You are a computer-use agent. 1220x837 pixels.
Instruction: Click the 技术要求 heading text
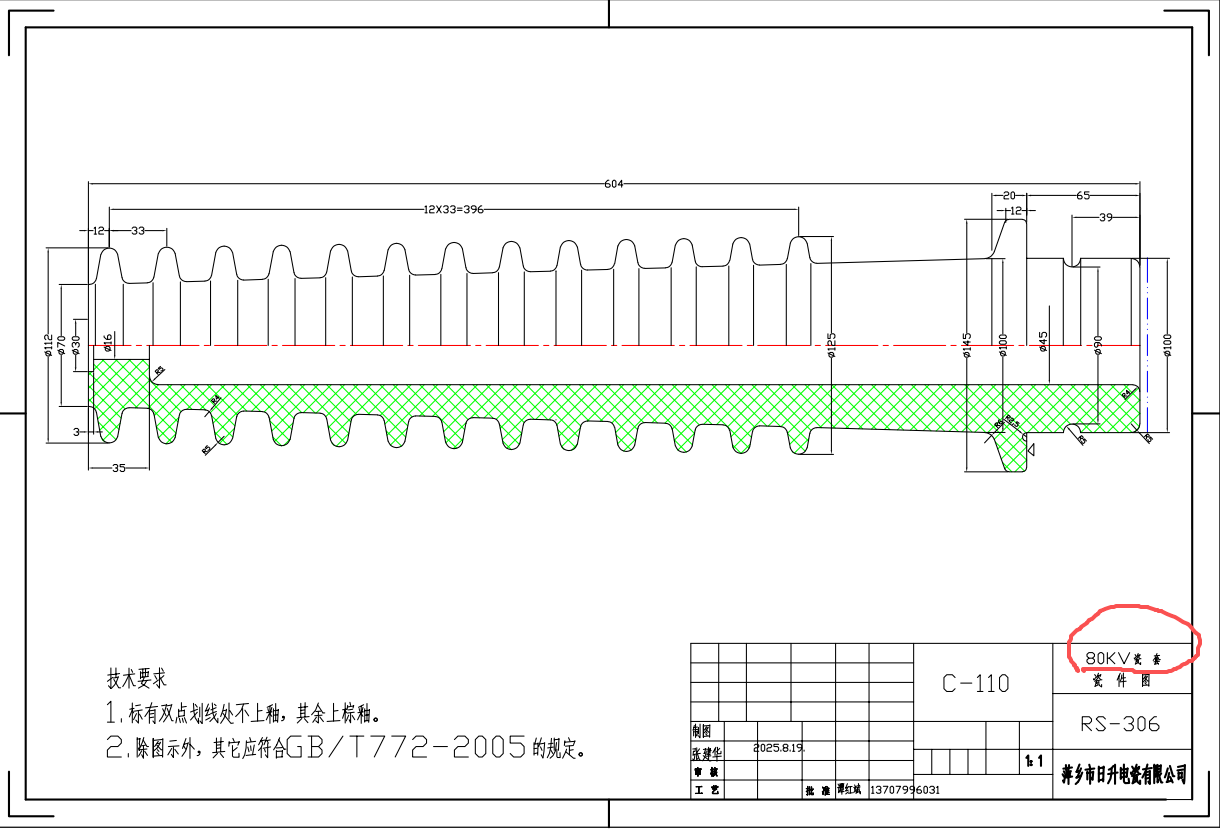pyautogui.click(x=137, y=678)
